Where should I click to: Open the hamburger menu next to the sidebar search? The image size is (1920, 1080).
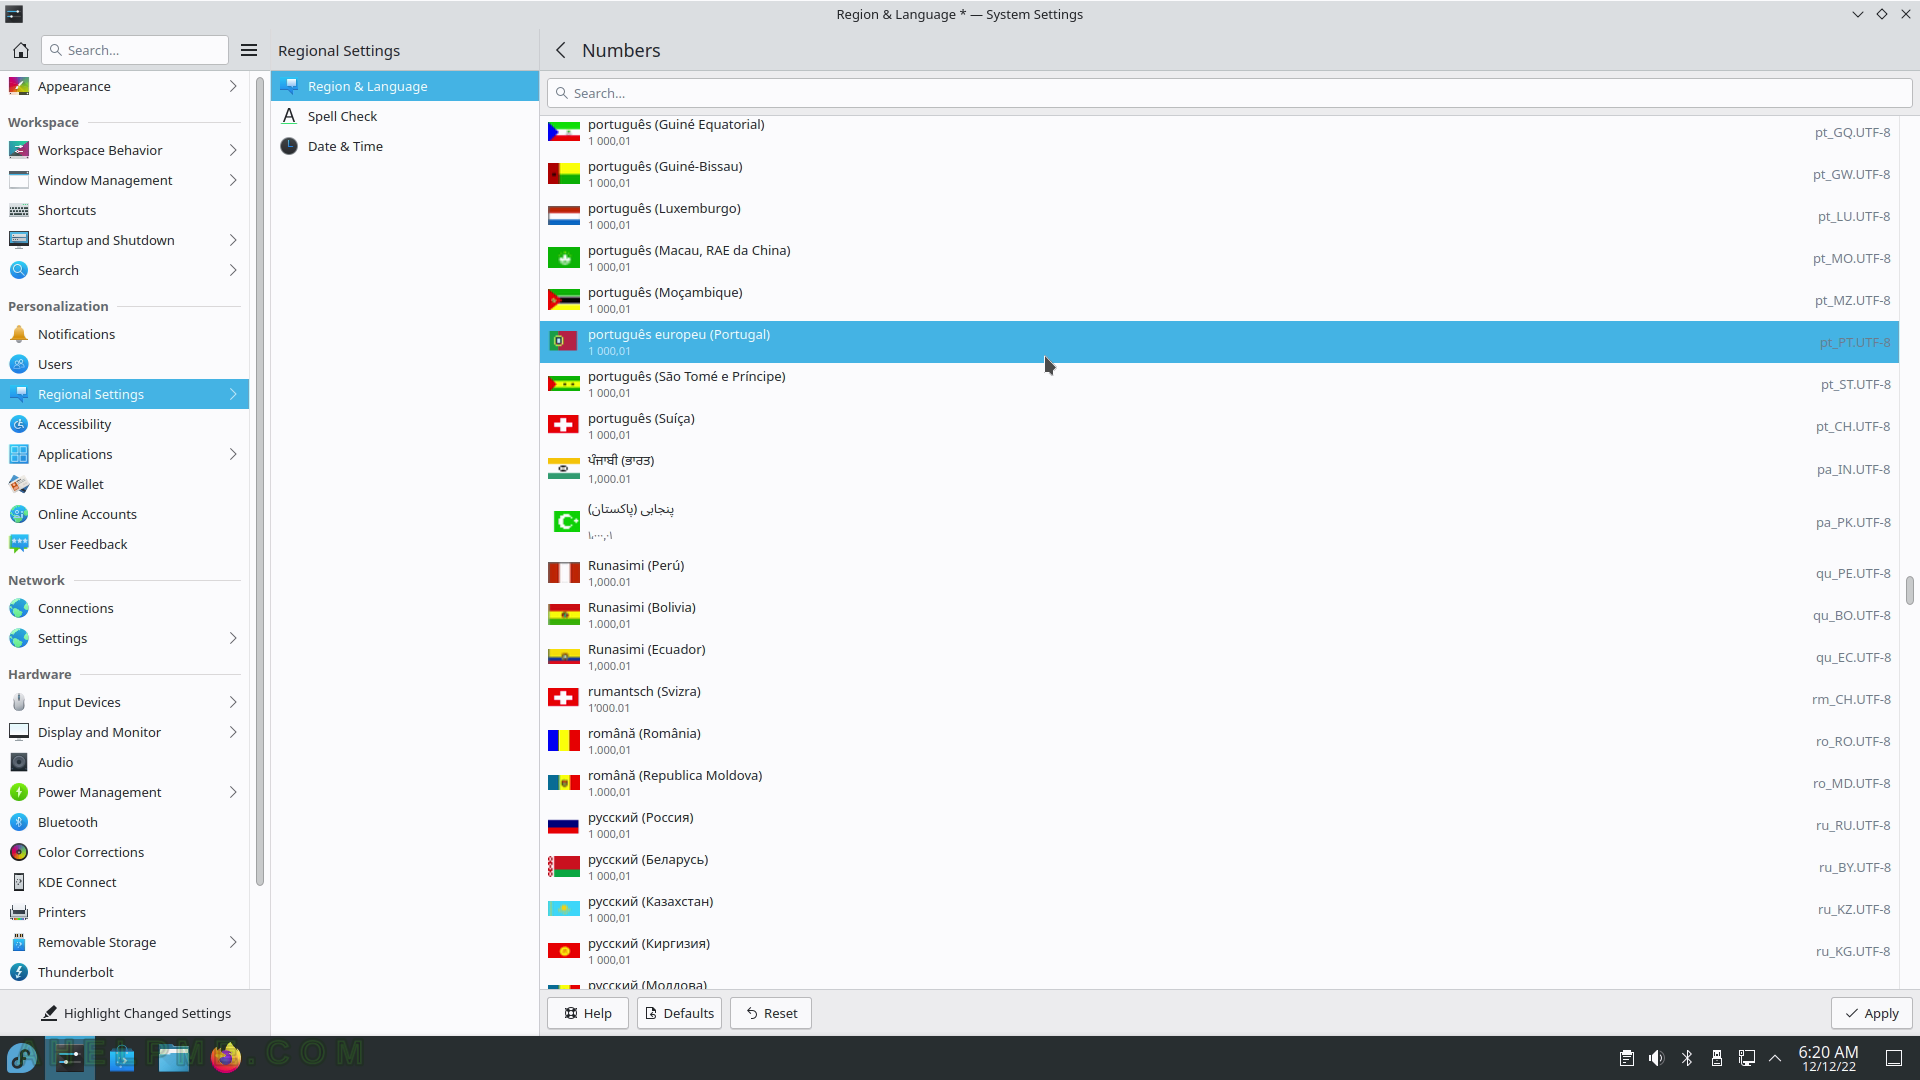[249, 50]
